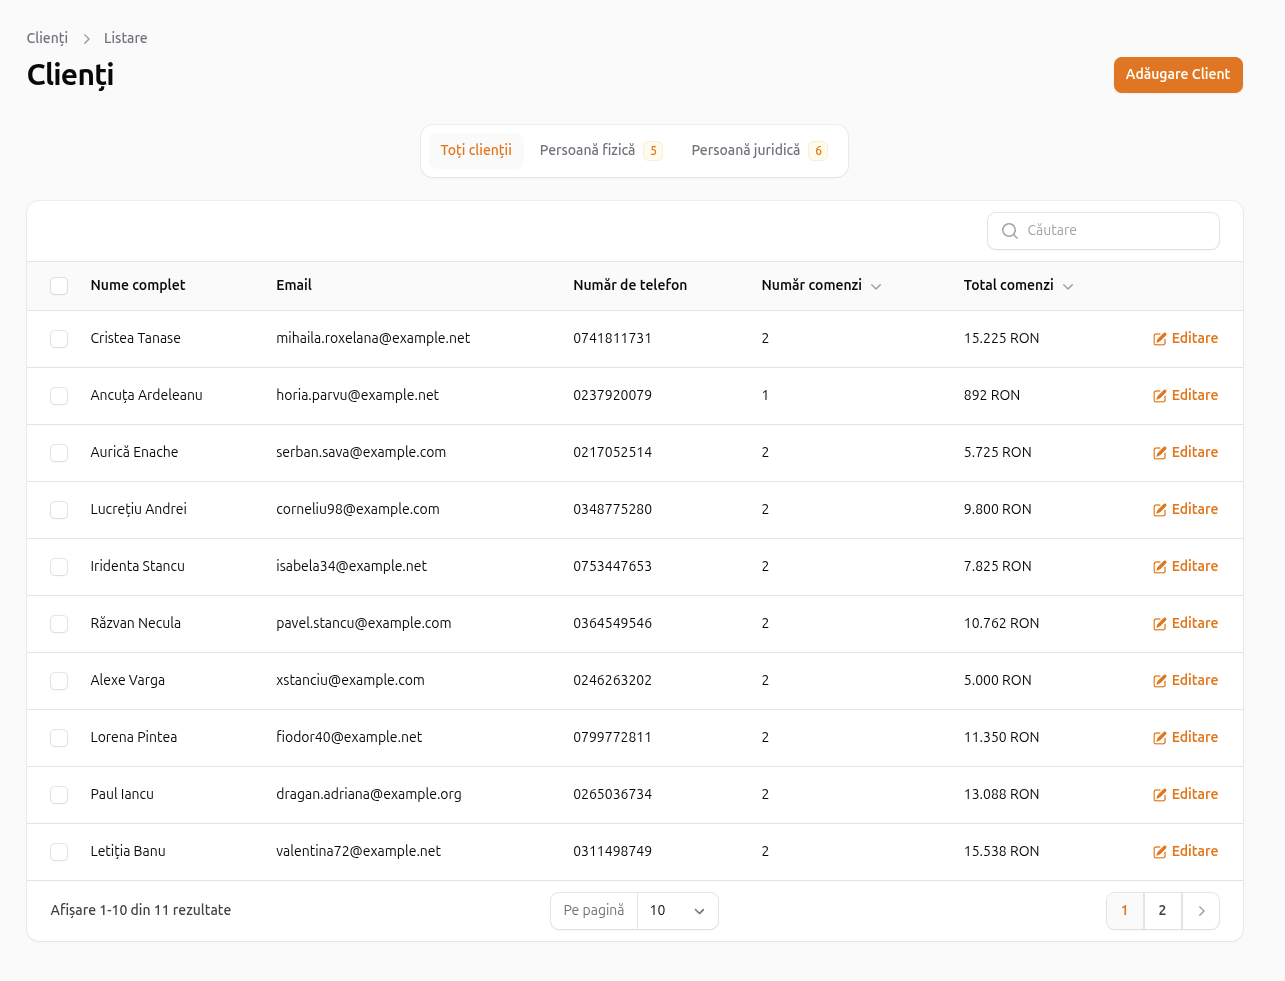Go to next page using arrow icon

(x=1201, y=911)
